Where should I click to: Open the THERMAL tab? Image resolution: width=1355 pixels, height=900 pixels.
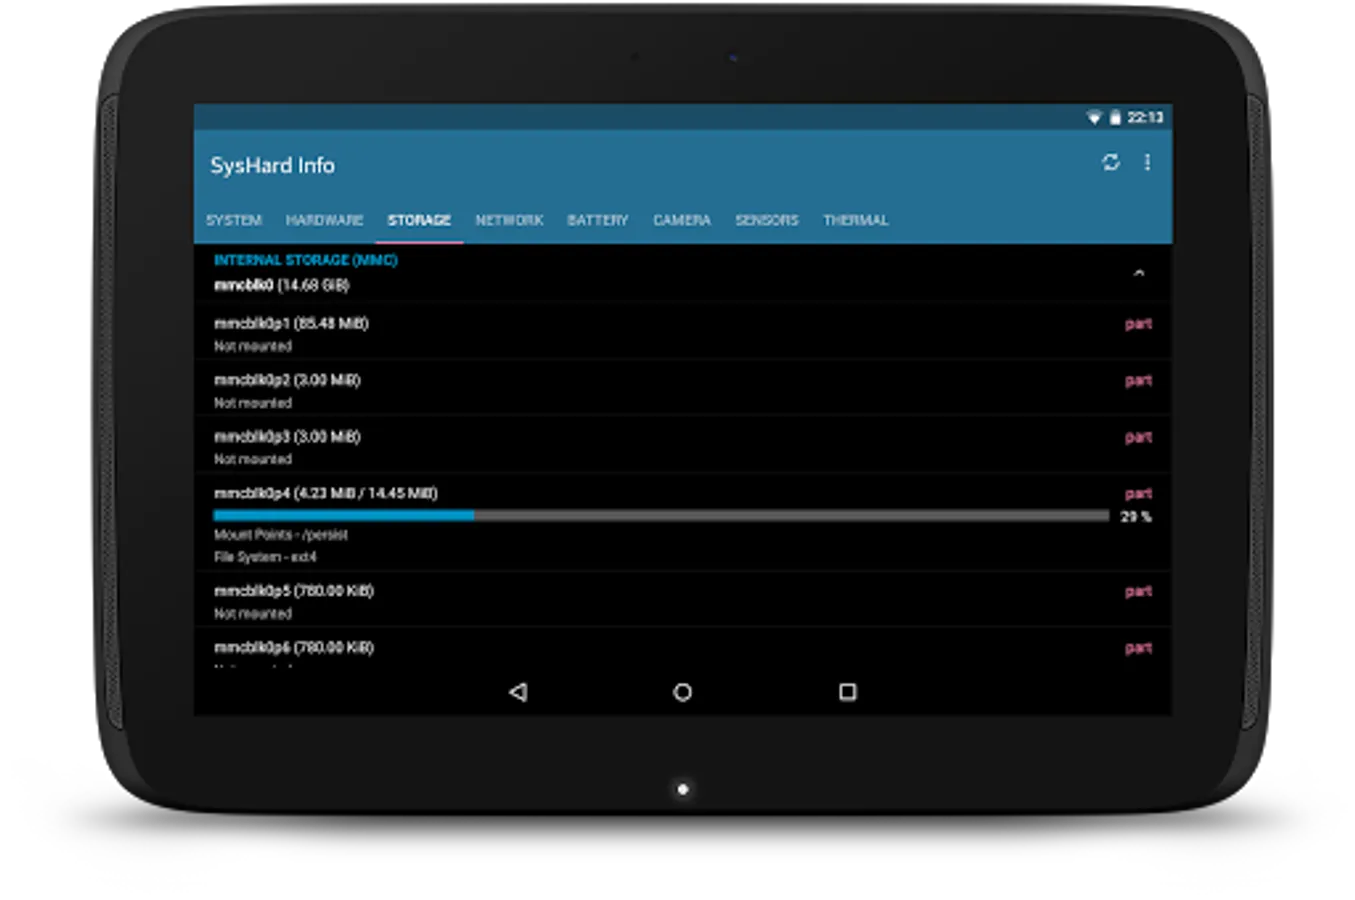(x=856, y=220)
